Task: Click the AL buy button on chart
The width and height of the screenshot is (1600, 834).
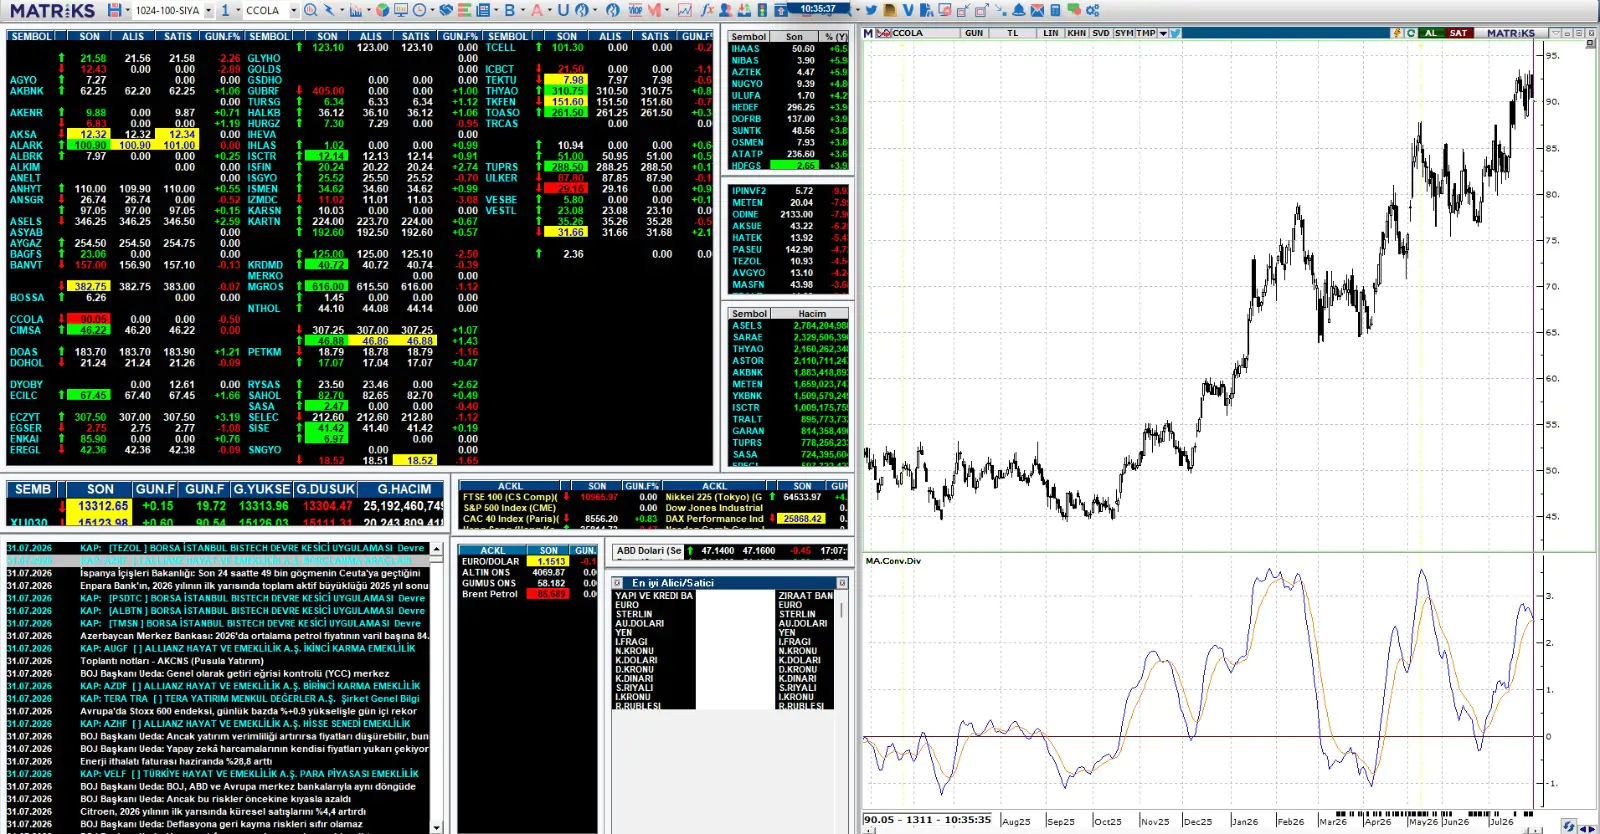Action: pyautogui.click(x=1431, y=33)
